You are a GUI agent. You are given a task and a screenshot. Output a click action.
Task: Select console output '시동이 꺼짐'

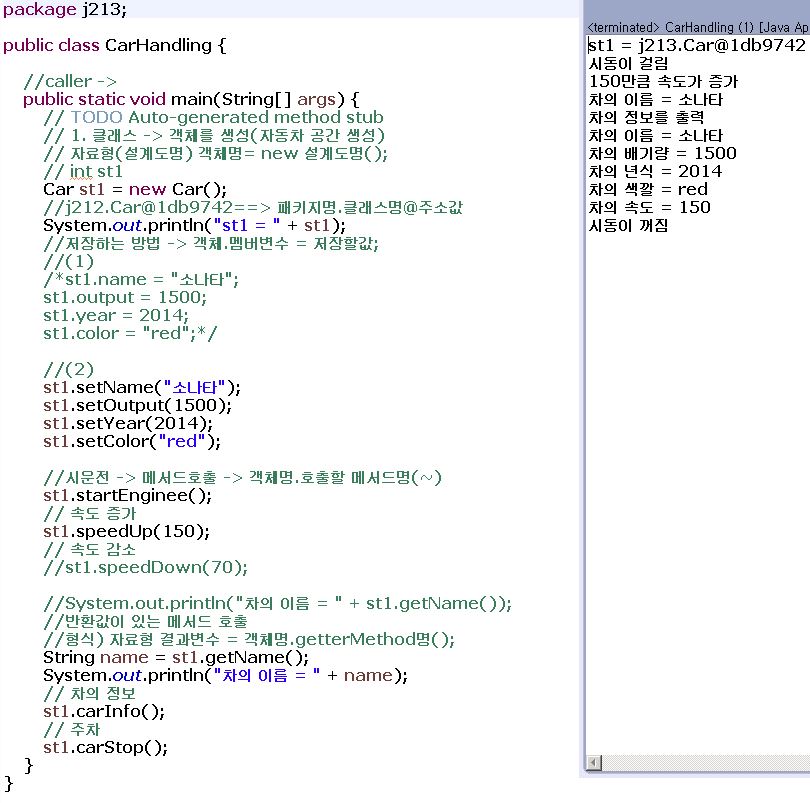(629, 226)
